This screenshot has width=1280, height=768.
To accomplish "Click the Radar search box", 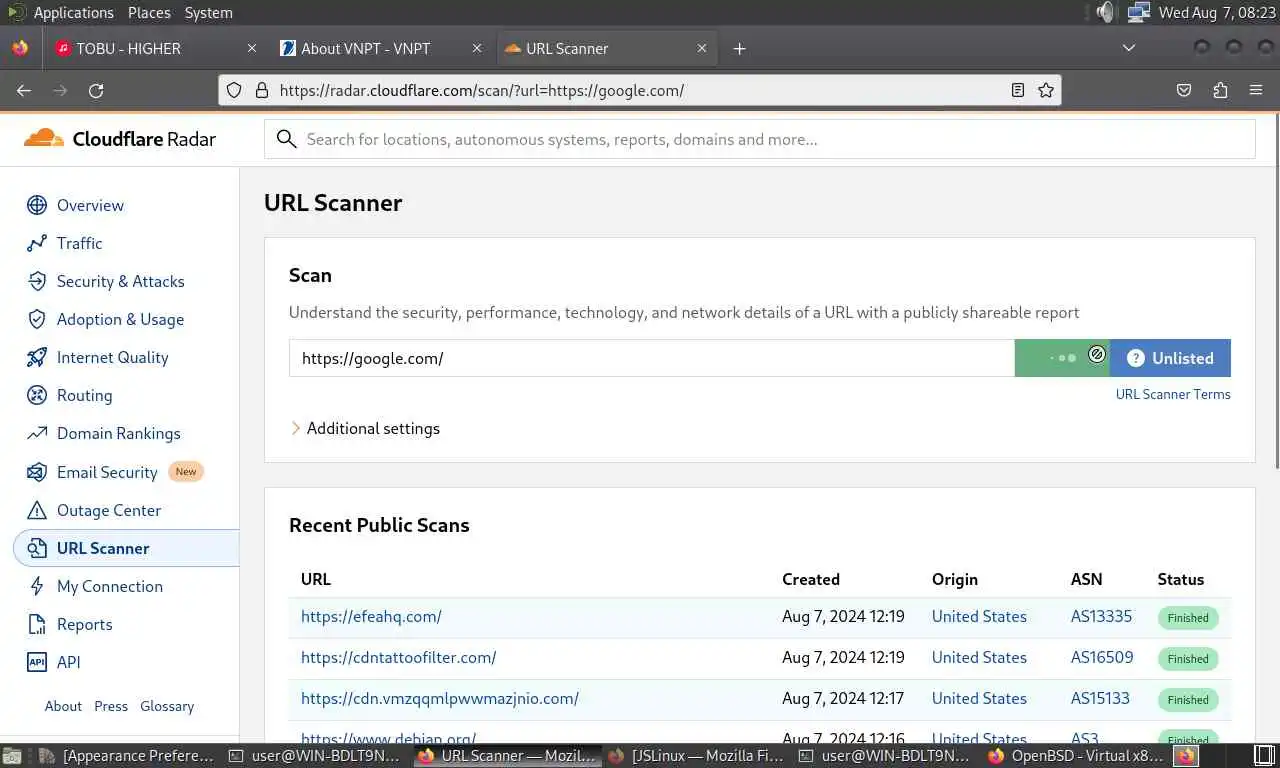I will click(760, 139).
